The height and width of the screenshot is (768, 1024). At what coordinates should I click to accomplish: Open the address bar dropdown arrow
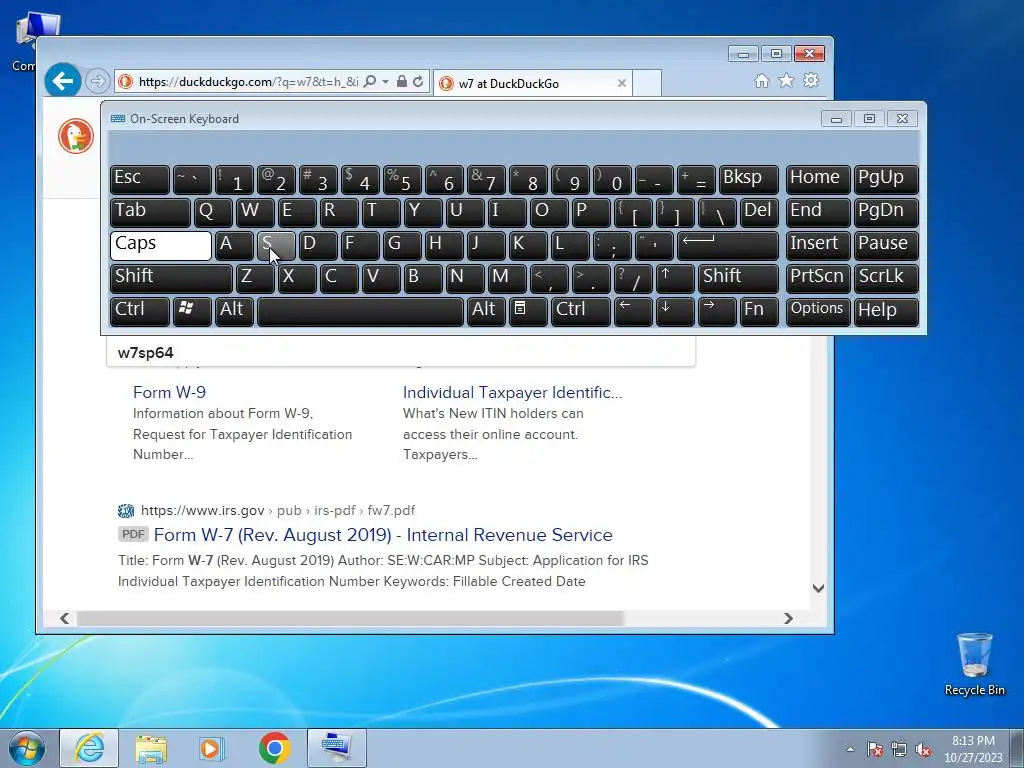click(x=385, y=82)
